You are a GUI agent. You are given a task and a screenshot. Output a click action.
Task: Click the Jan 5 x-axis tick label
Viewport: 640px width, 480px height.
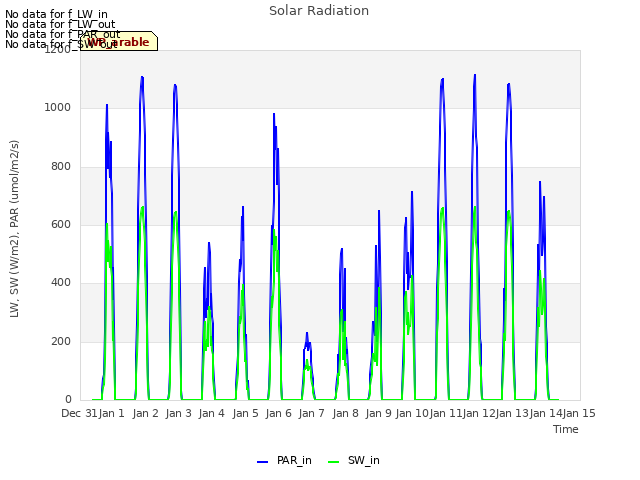[245, 413]
